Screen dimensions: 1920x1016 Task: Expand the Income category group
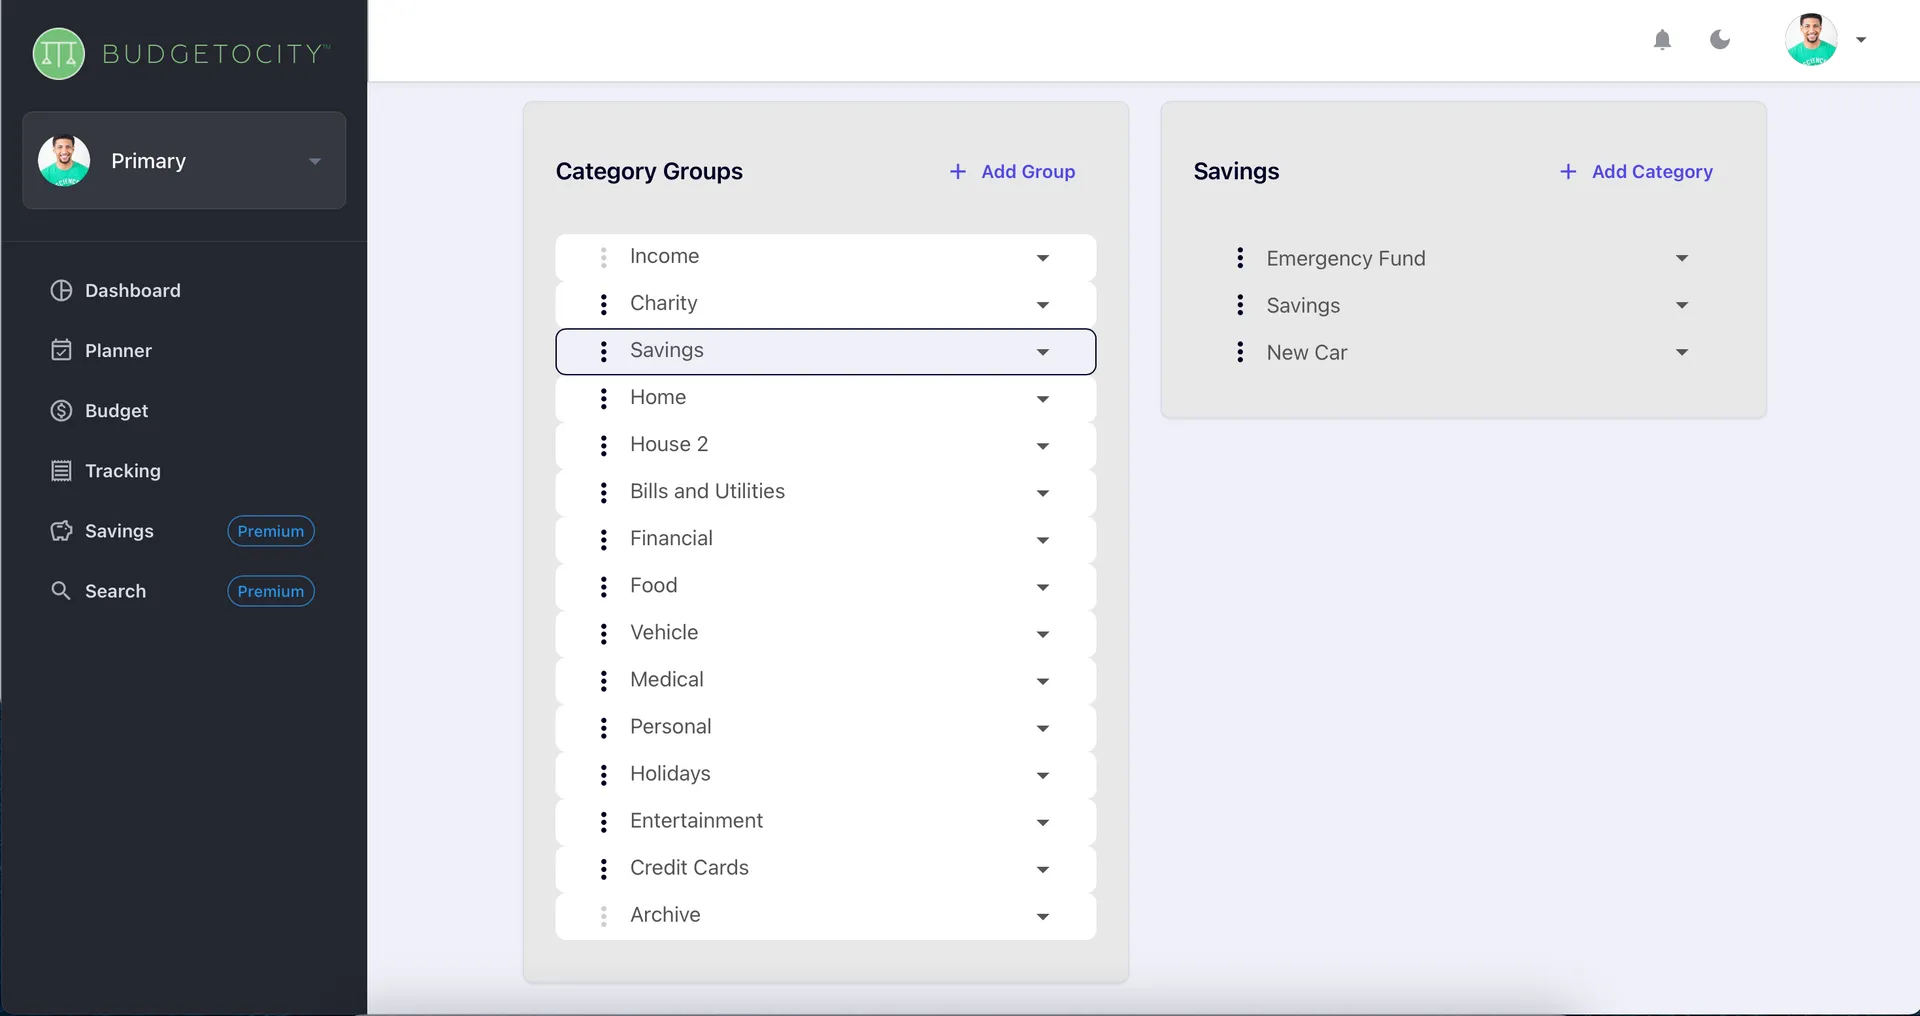point(1043,258)
